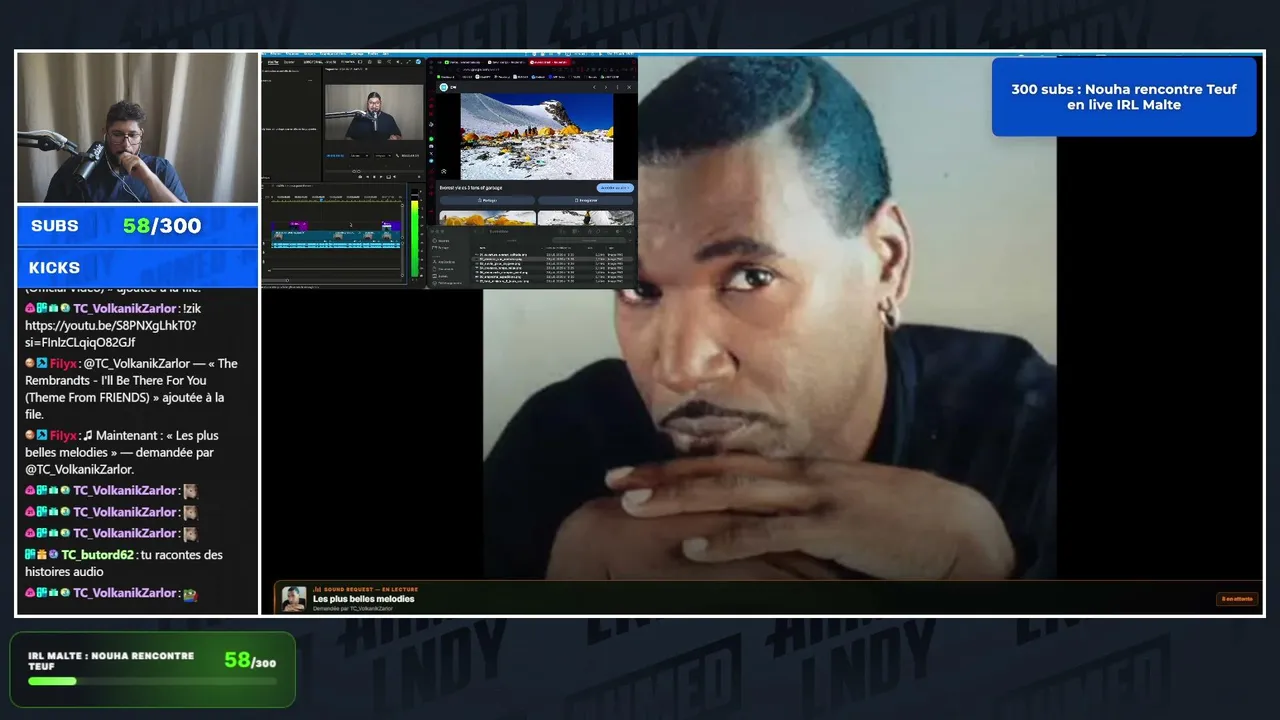Click the music note icon in Filyx's message

88,436
